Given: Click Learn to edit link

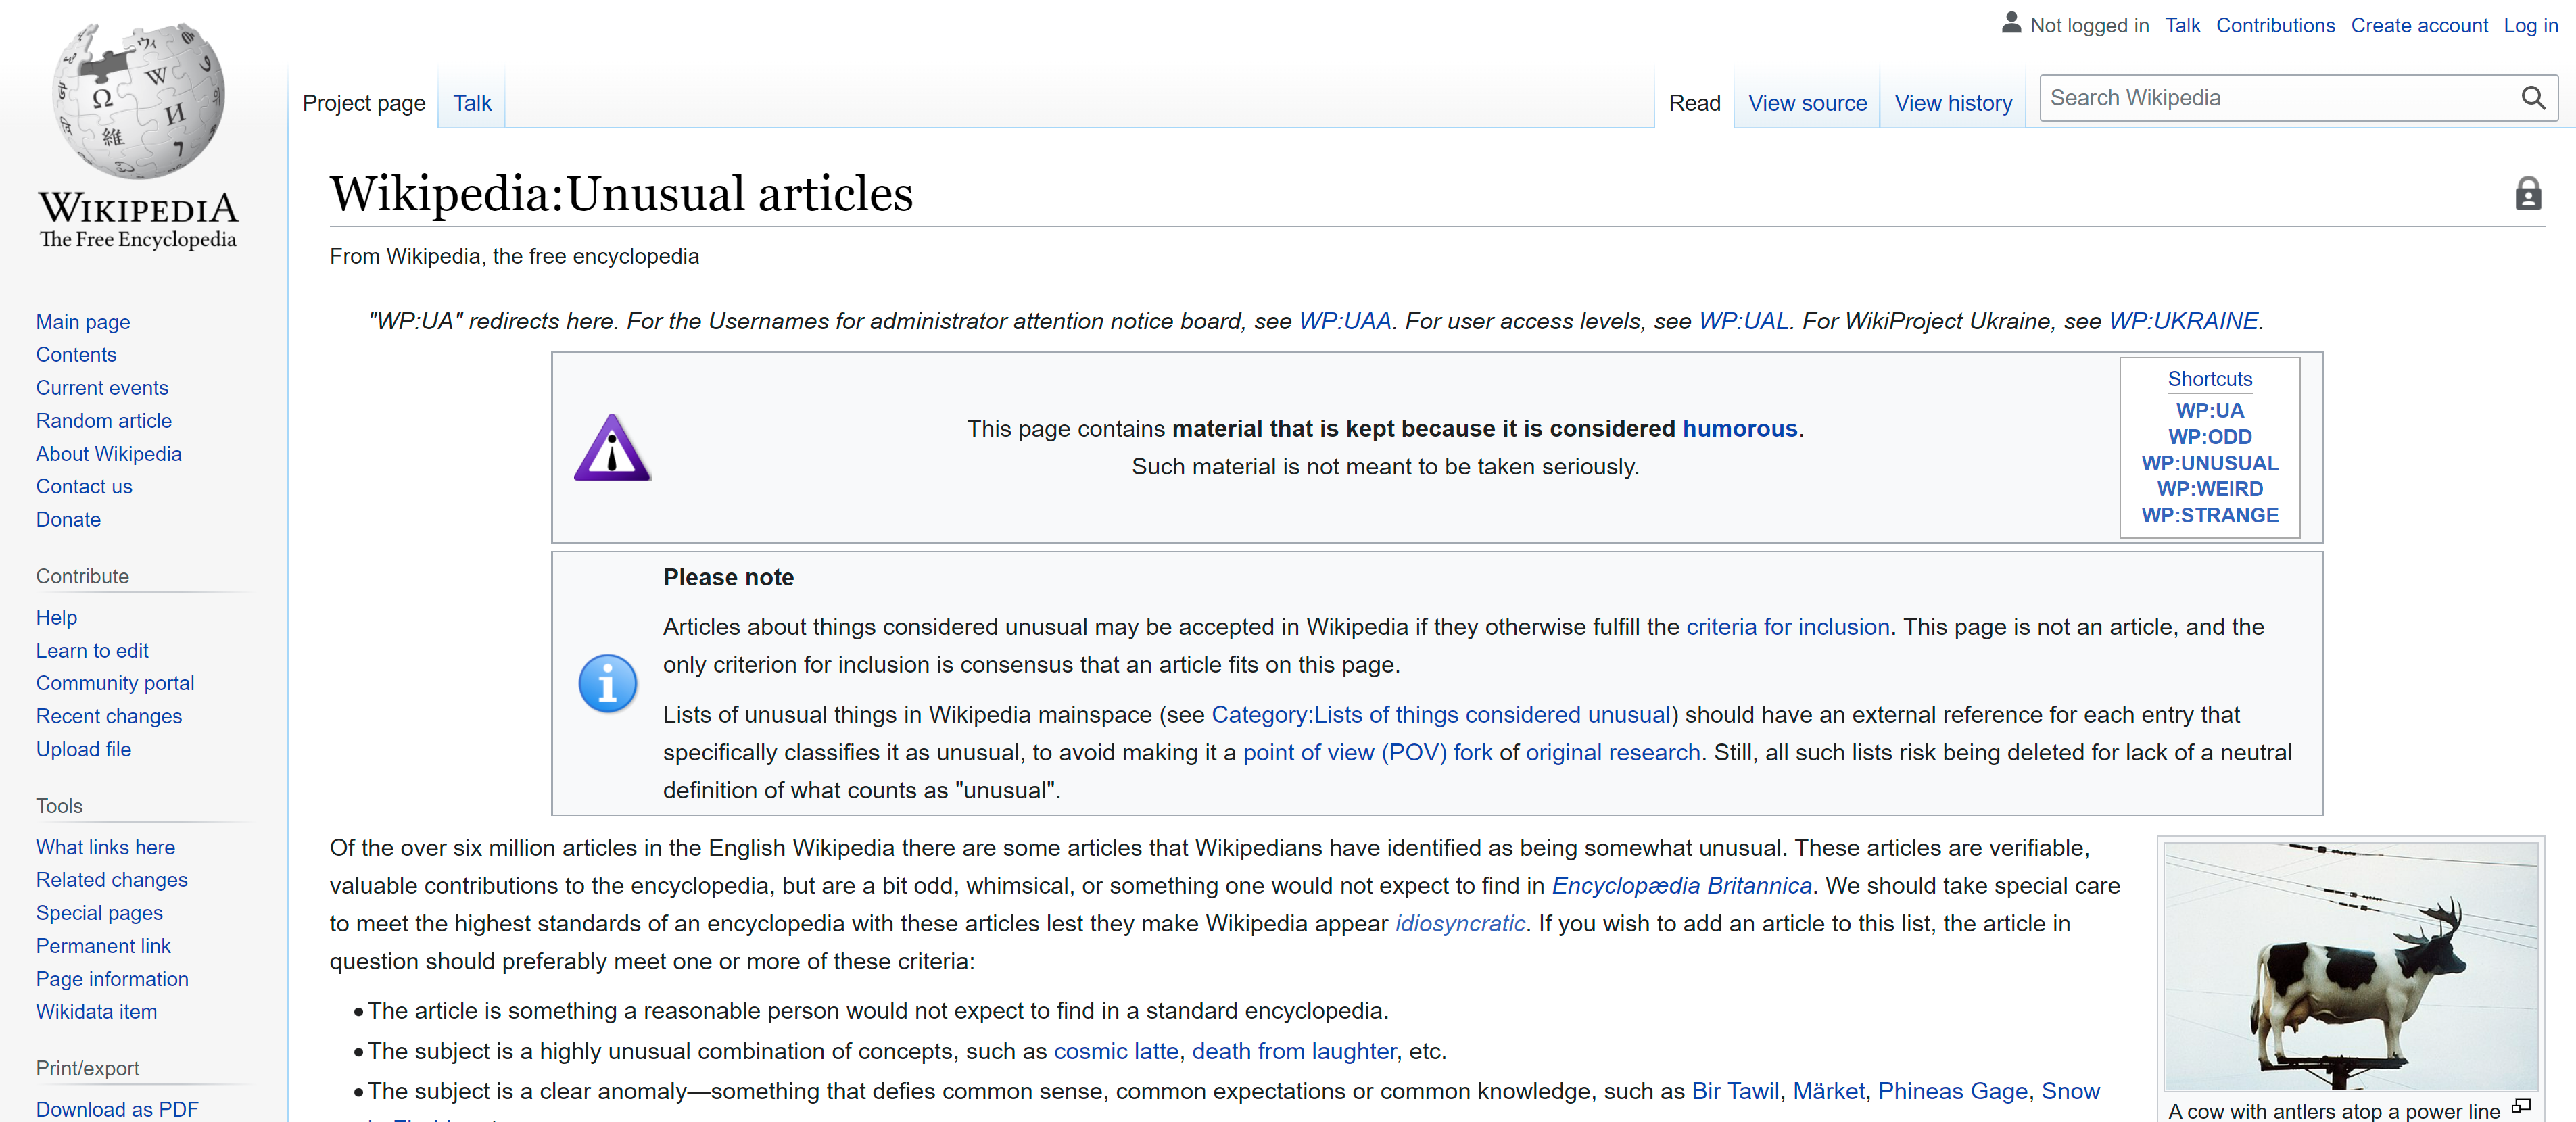Looking at the screenshot, I should [92, 650].
